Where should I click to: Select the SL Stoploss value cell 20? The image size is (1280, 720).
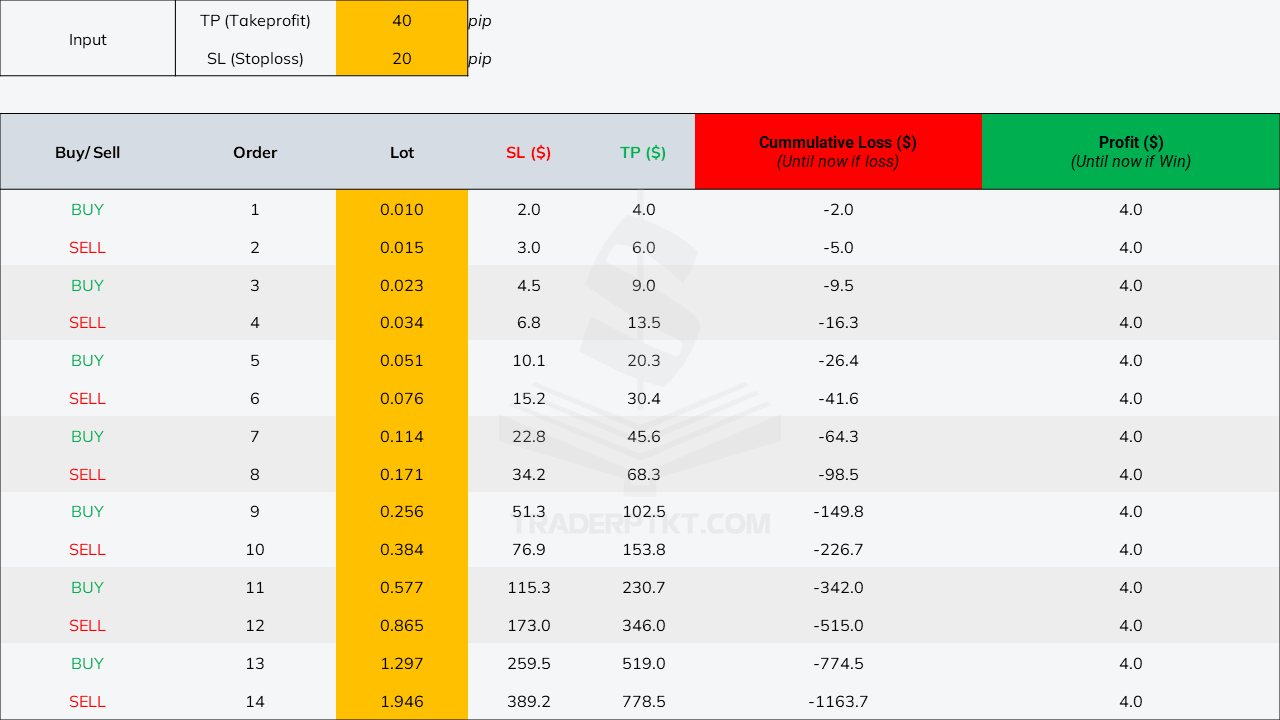tap(402, 58)
